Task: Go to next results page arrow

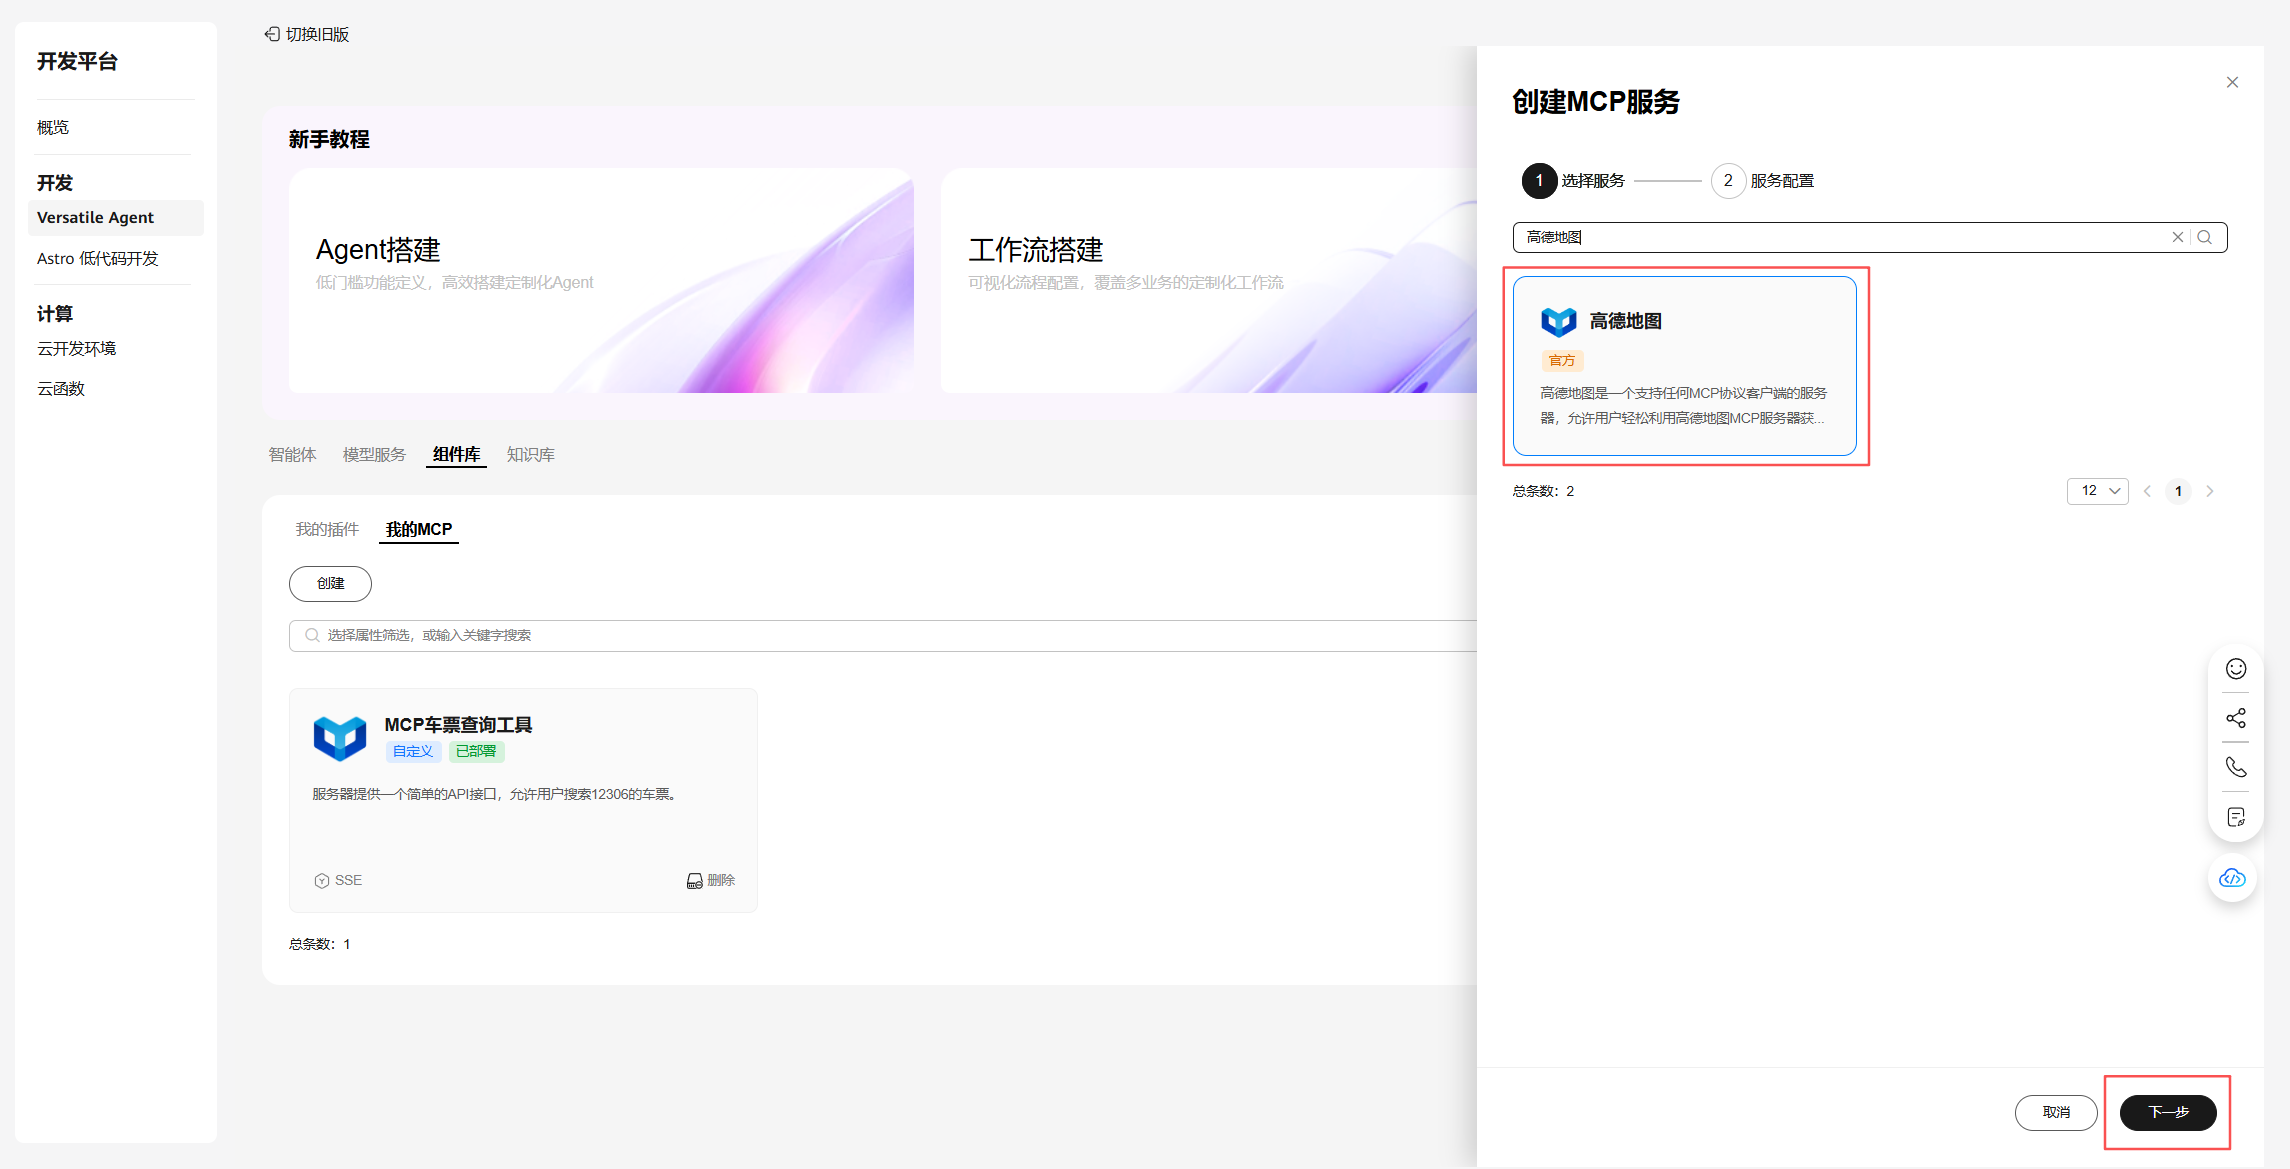Action: 2210,491
